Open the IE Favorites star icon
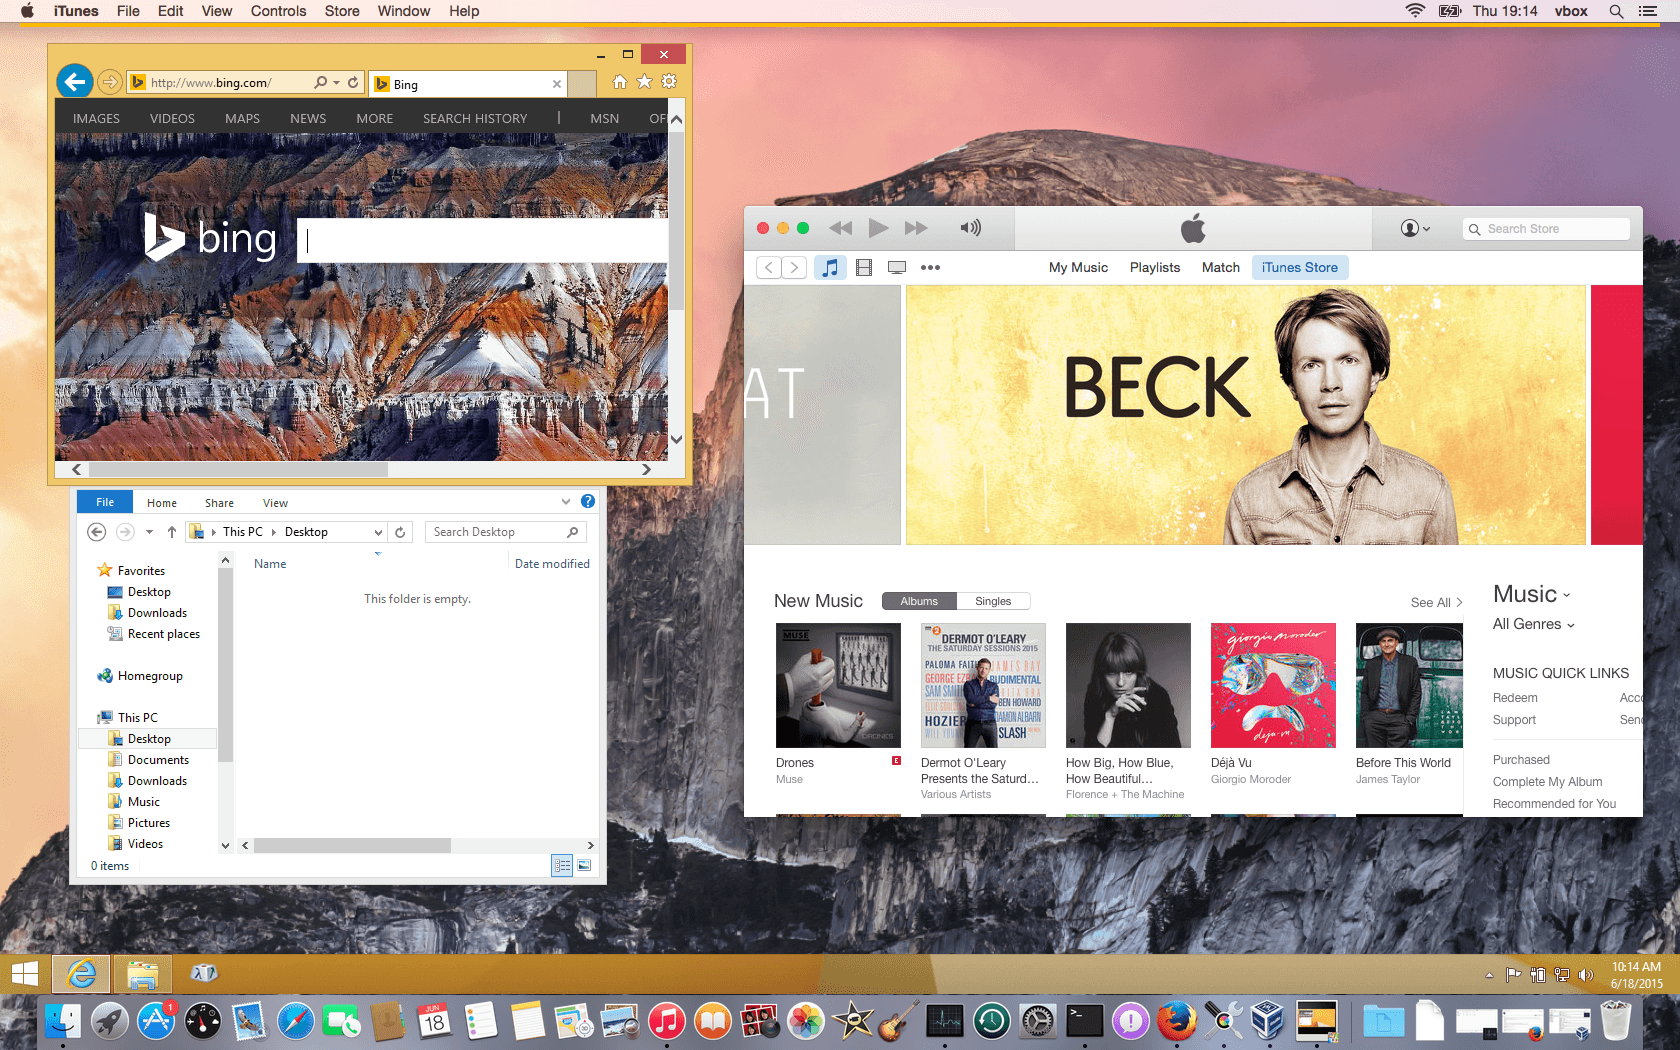 [x=645, y=82]
